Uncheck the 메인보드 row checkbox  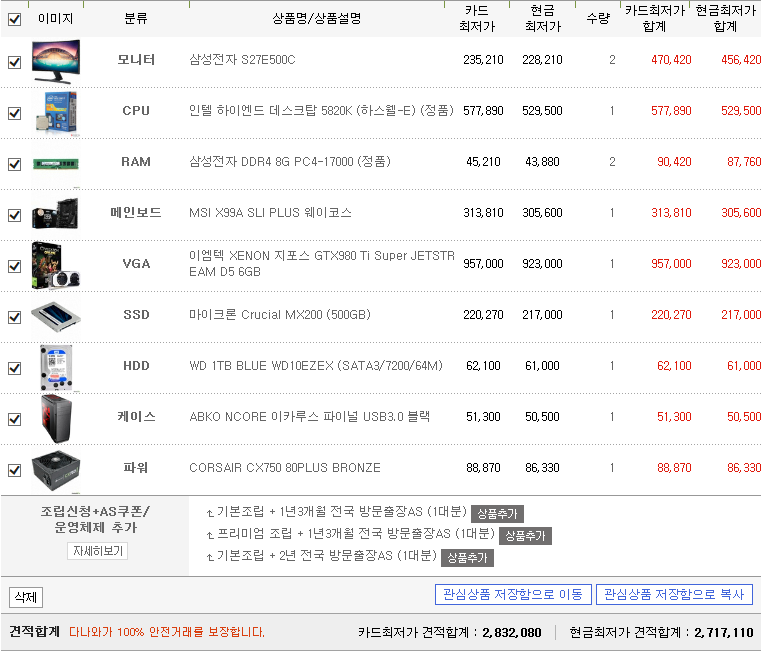click(x=15, y=216)
